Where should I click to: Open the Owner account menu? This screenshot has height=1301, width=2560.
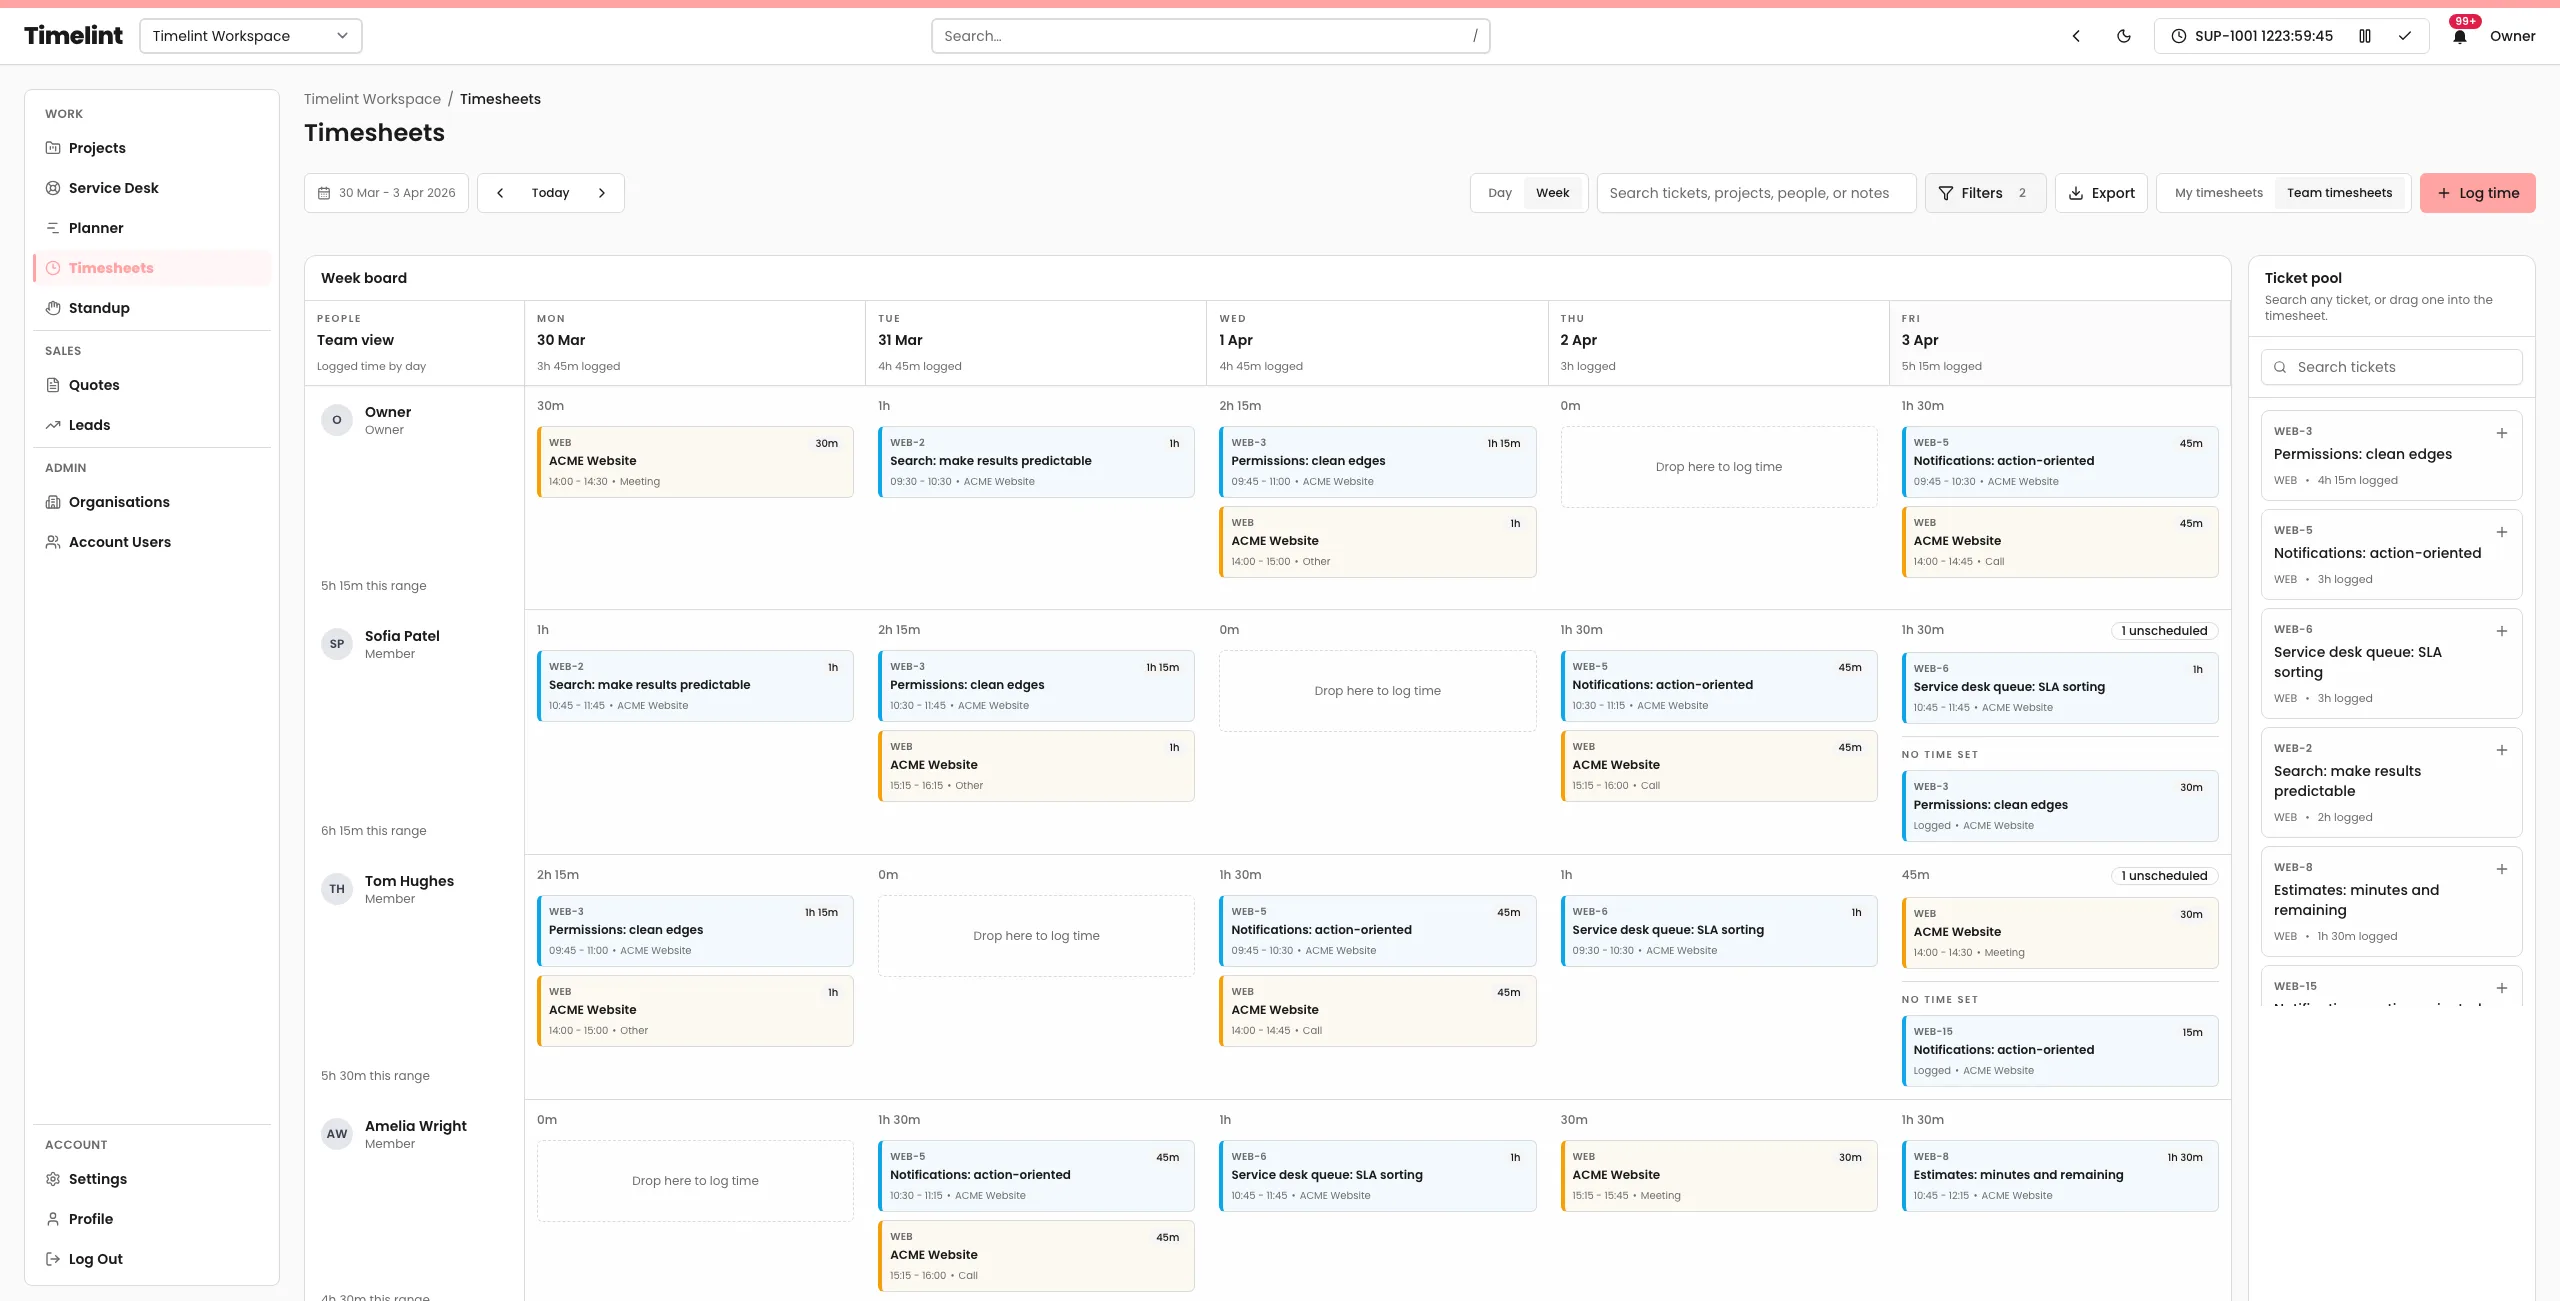point(2512,36)
